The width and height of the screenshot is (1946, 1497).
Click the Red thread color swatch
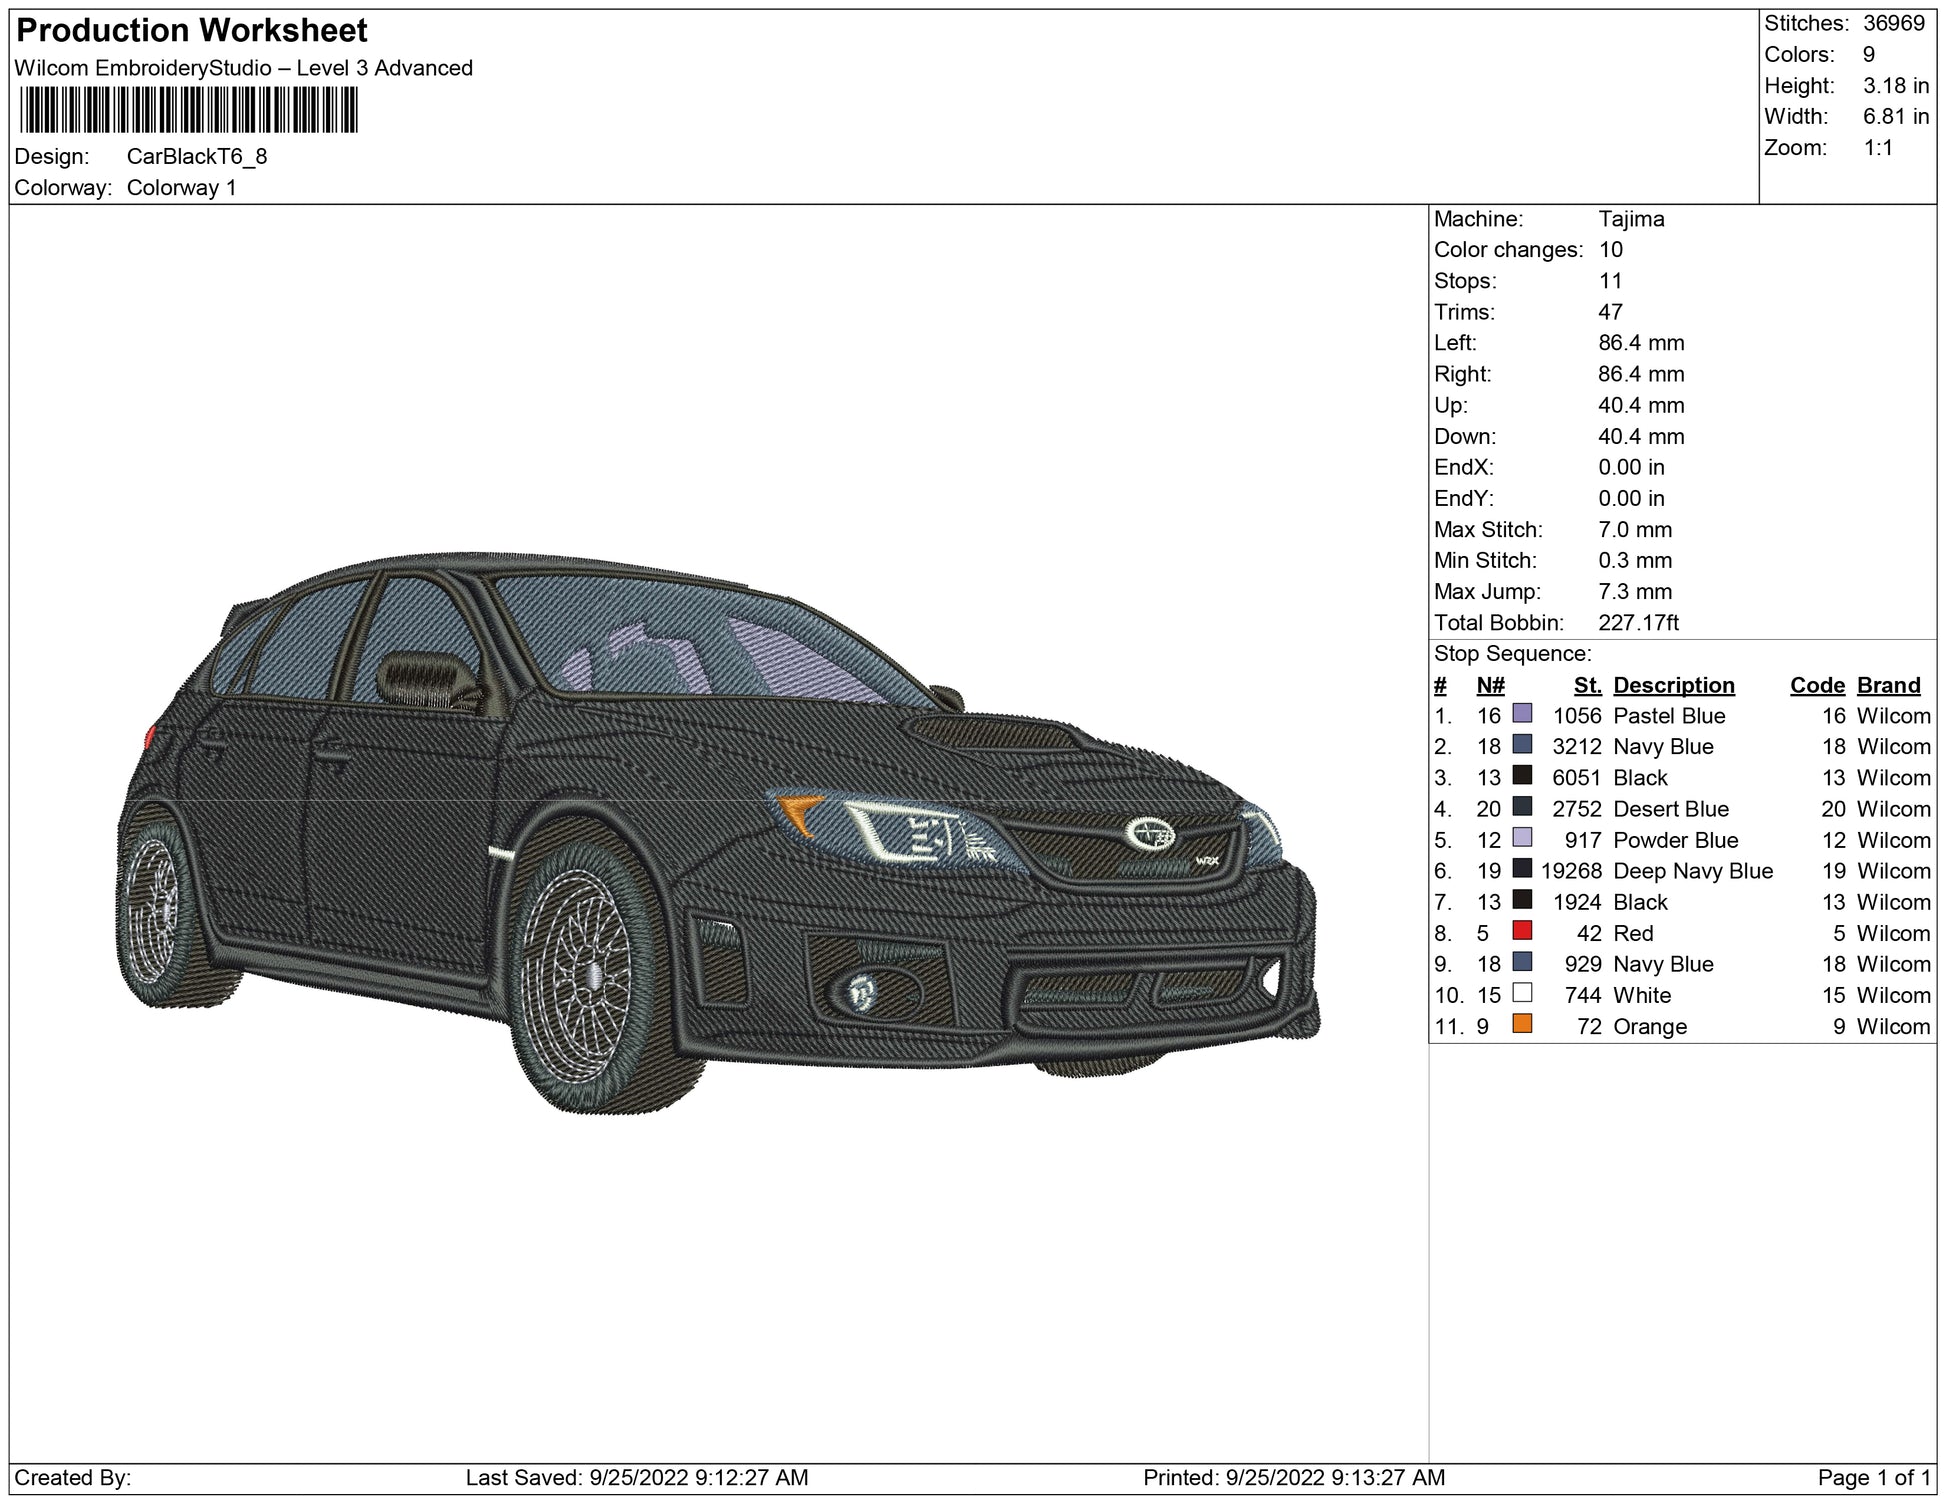[x=1522, y=931]
